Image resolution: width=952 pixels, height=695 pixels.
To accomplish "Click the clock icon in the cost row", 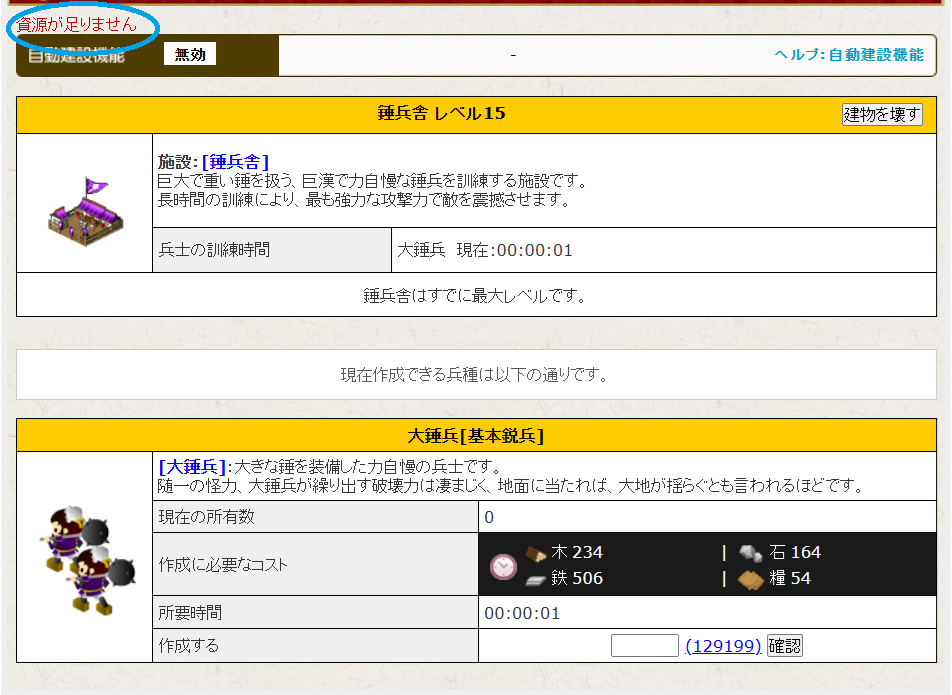I will coord(503,566).
